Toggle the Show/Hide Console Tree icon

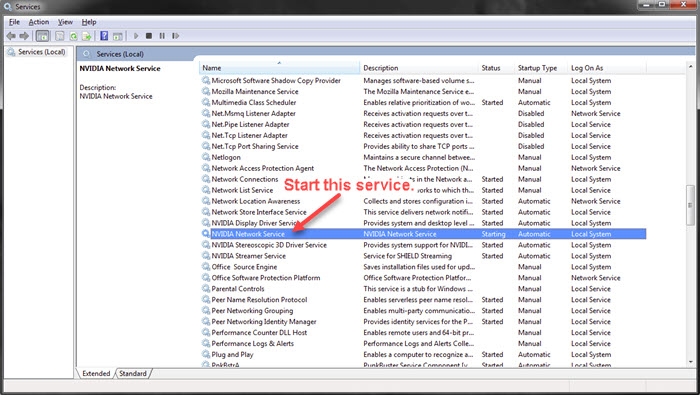coord(42,36)
